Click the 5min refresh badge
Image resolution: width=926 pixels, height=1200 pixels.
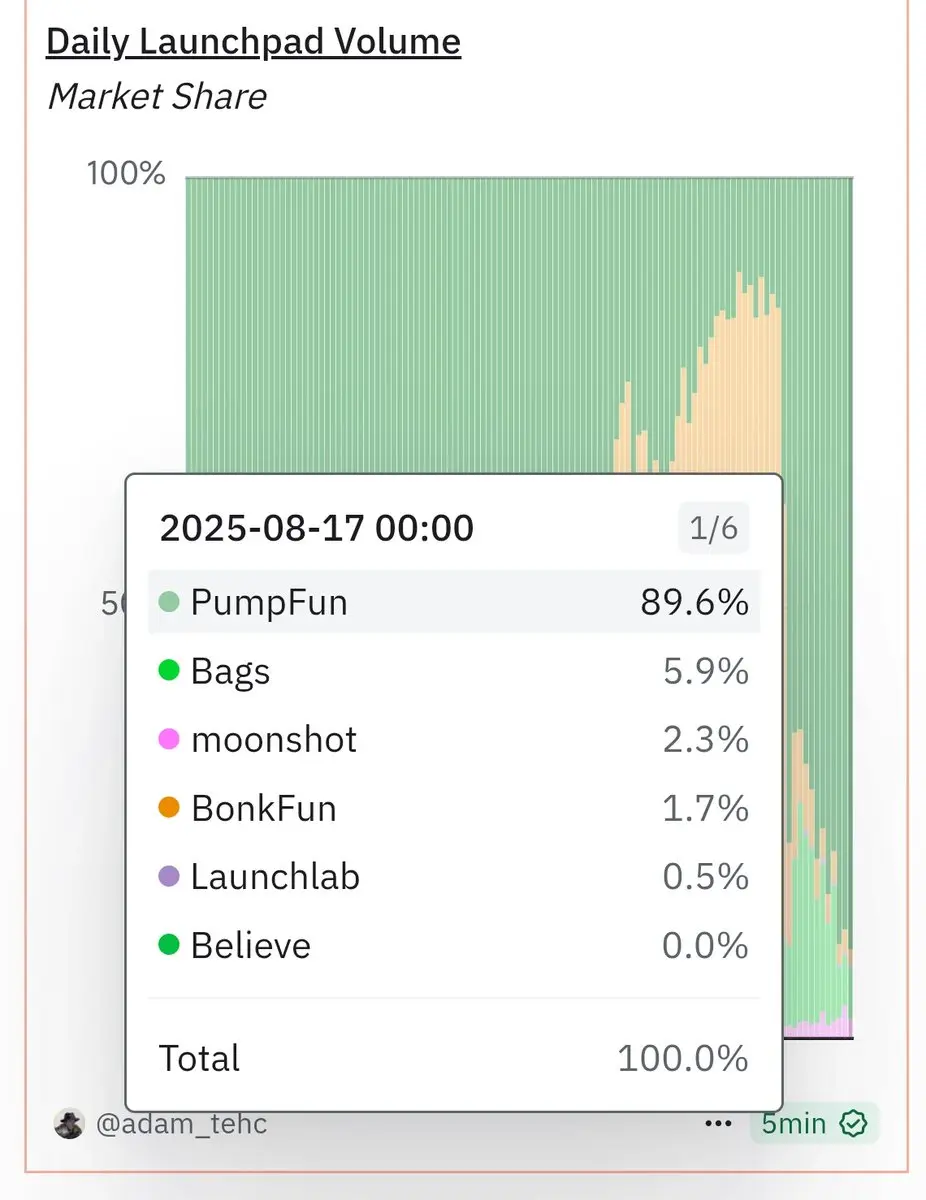click(x=815, y=1123)
